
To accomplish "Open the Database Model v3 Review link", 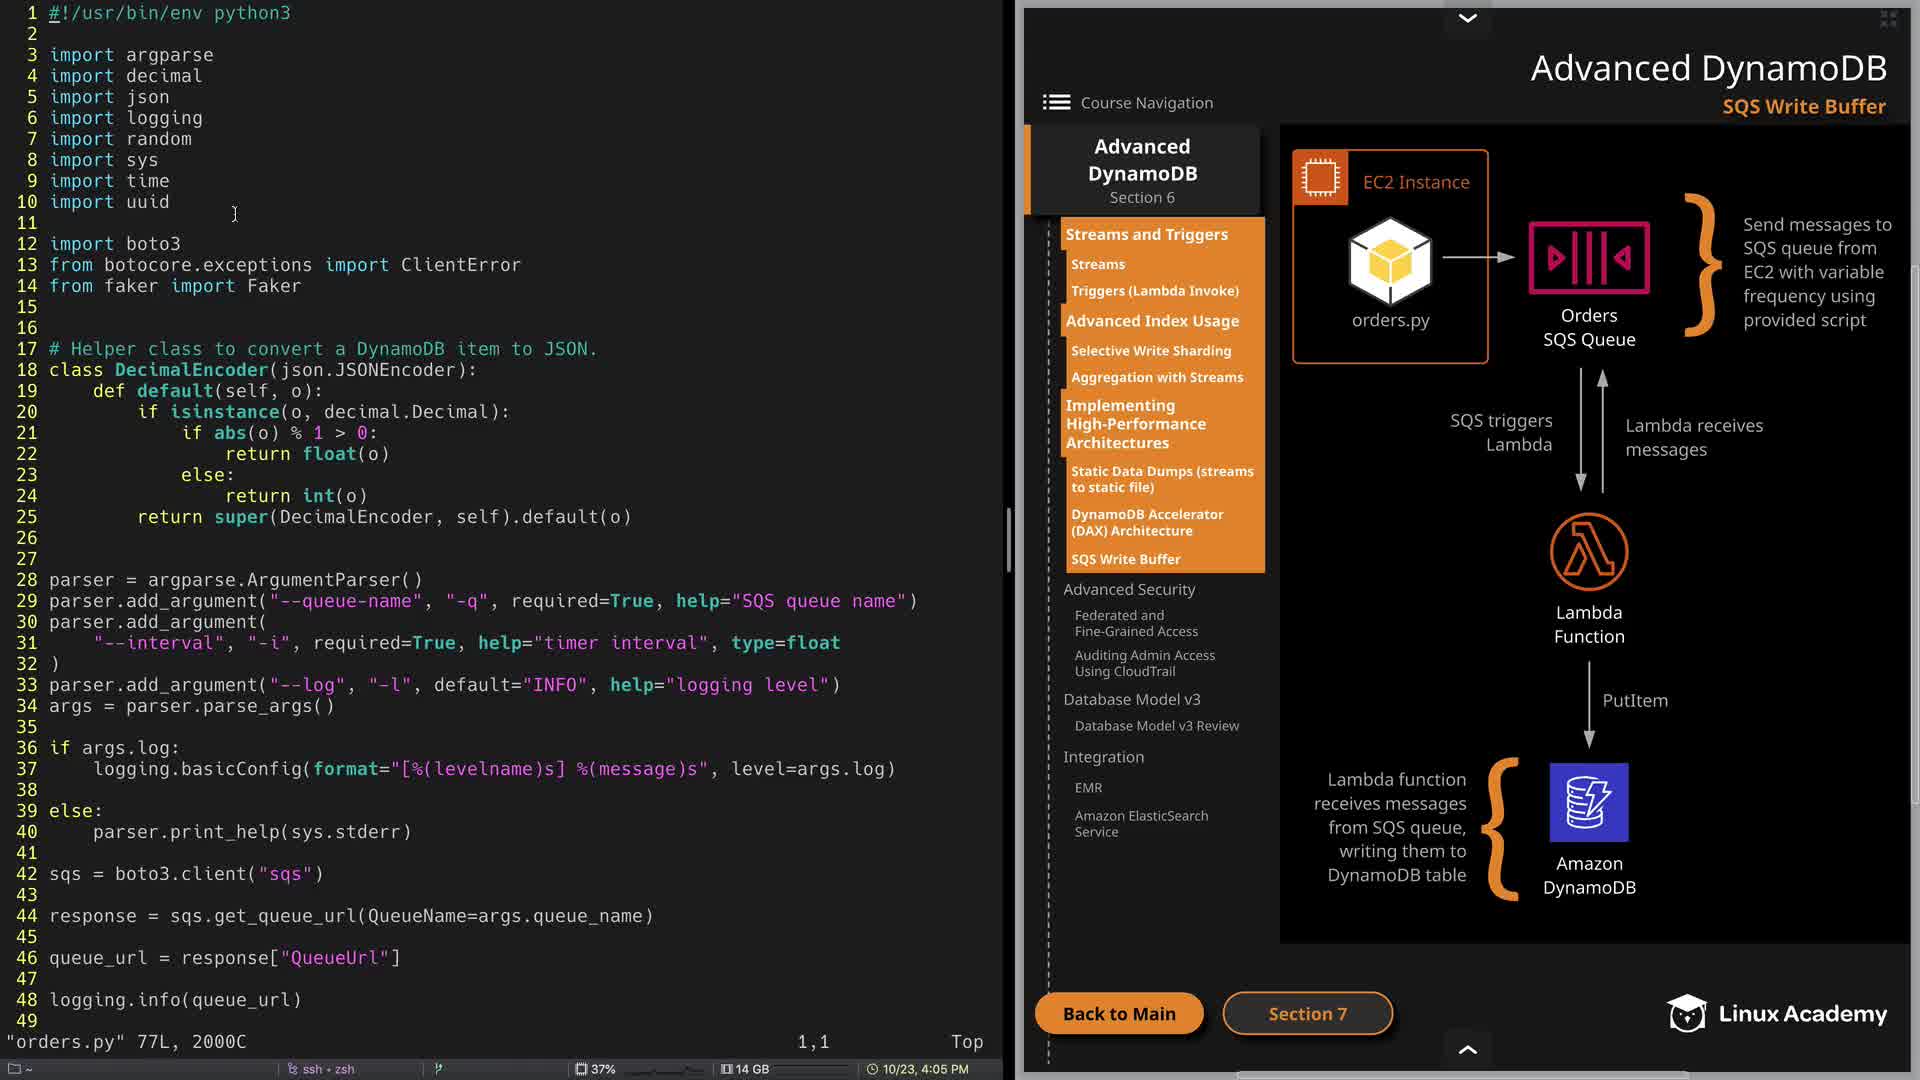I will pyautogui.click(x=1156, y=726).
